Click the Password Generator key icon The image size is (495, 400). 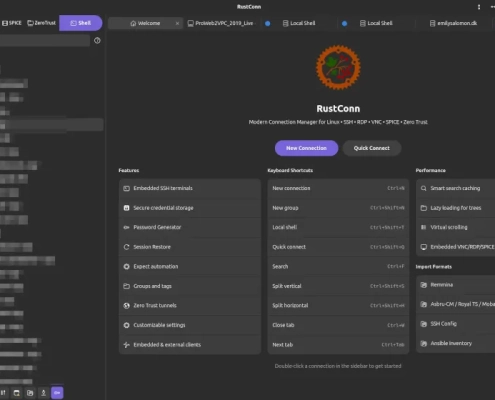126,227
